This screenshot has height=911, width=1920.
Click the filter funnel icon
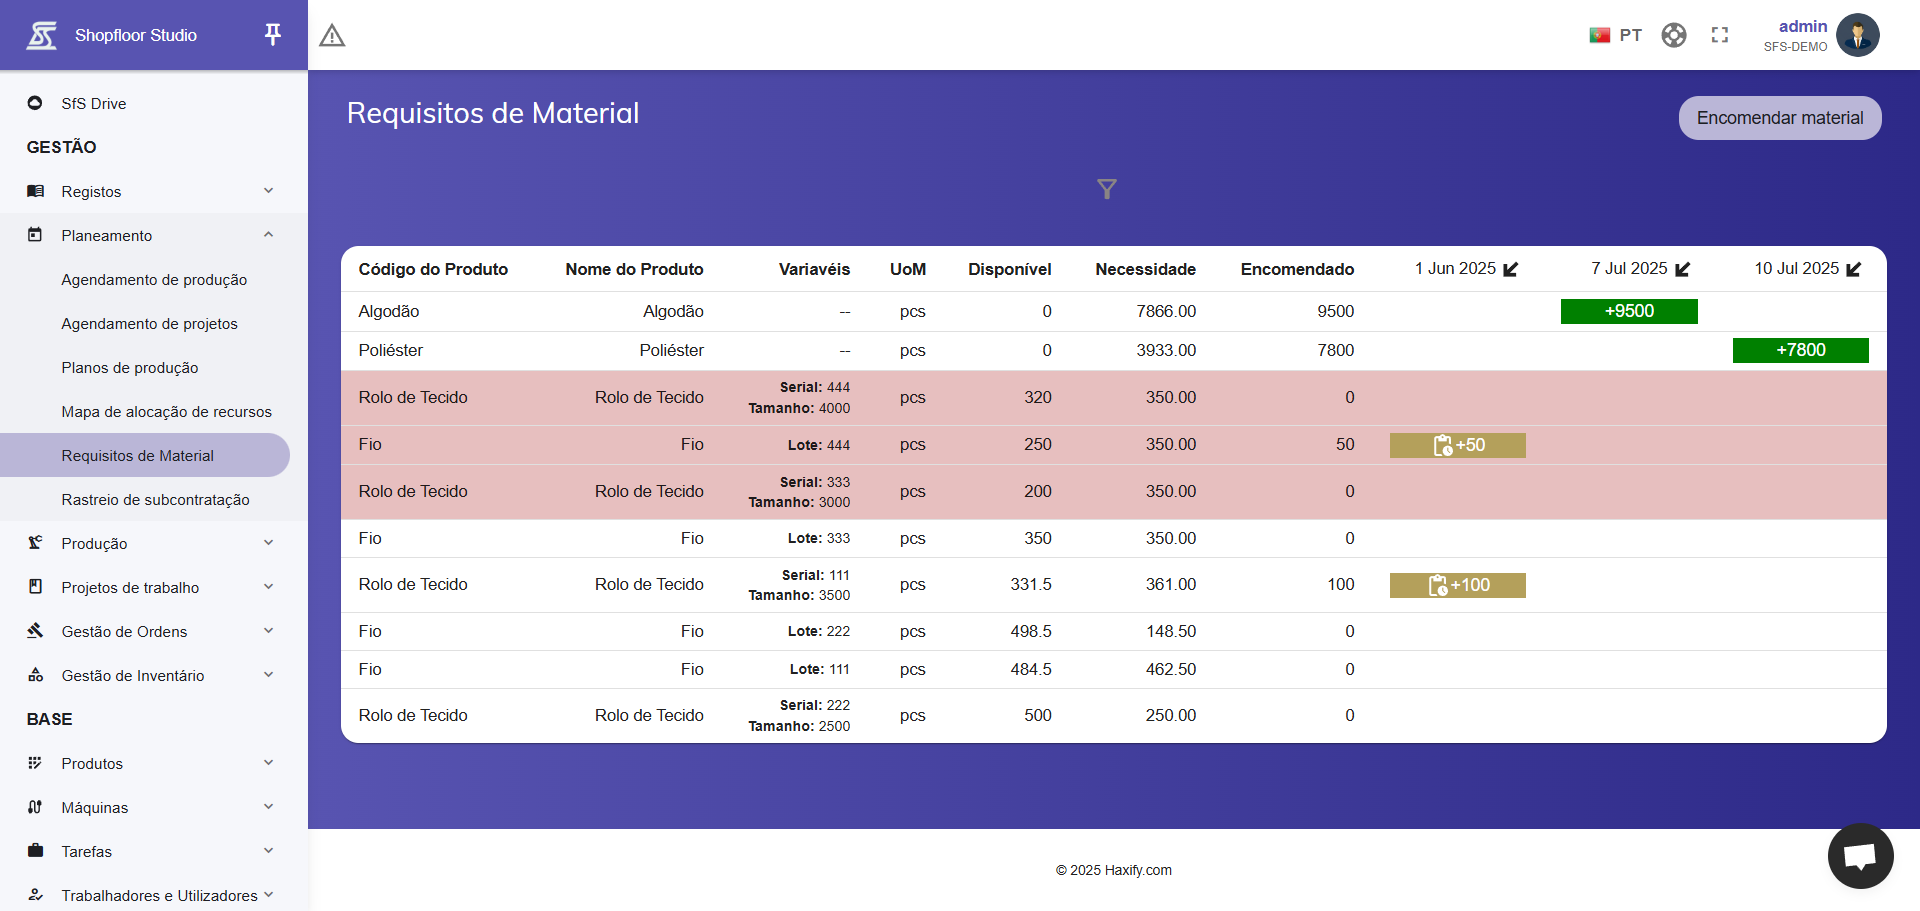1106,189
